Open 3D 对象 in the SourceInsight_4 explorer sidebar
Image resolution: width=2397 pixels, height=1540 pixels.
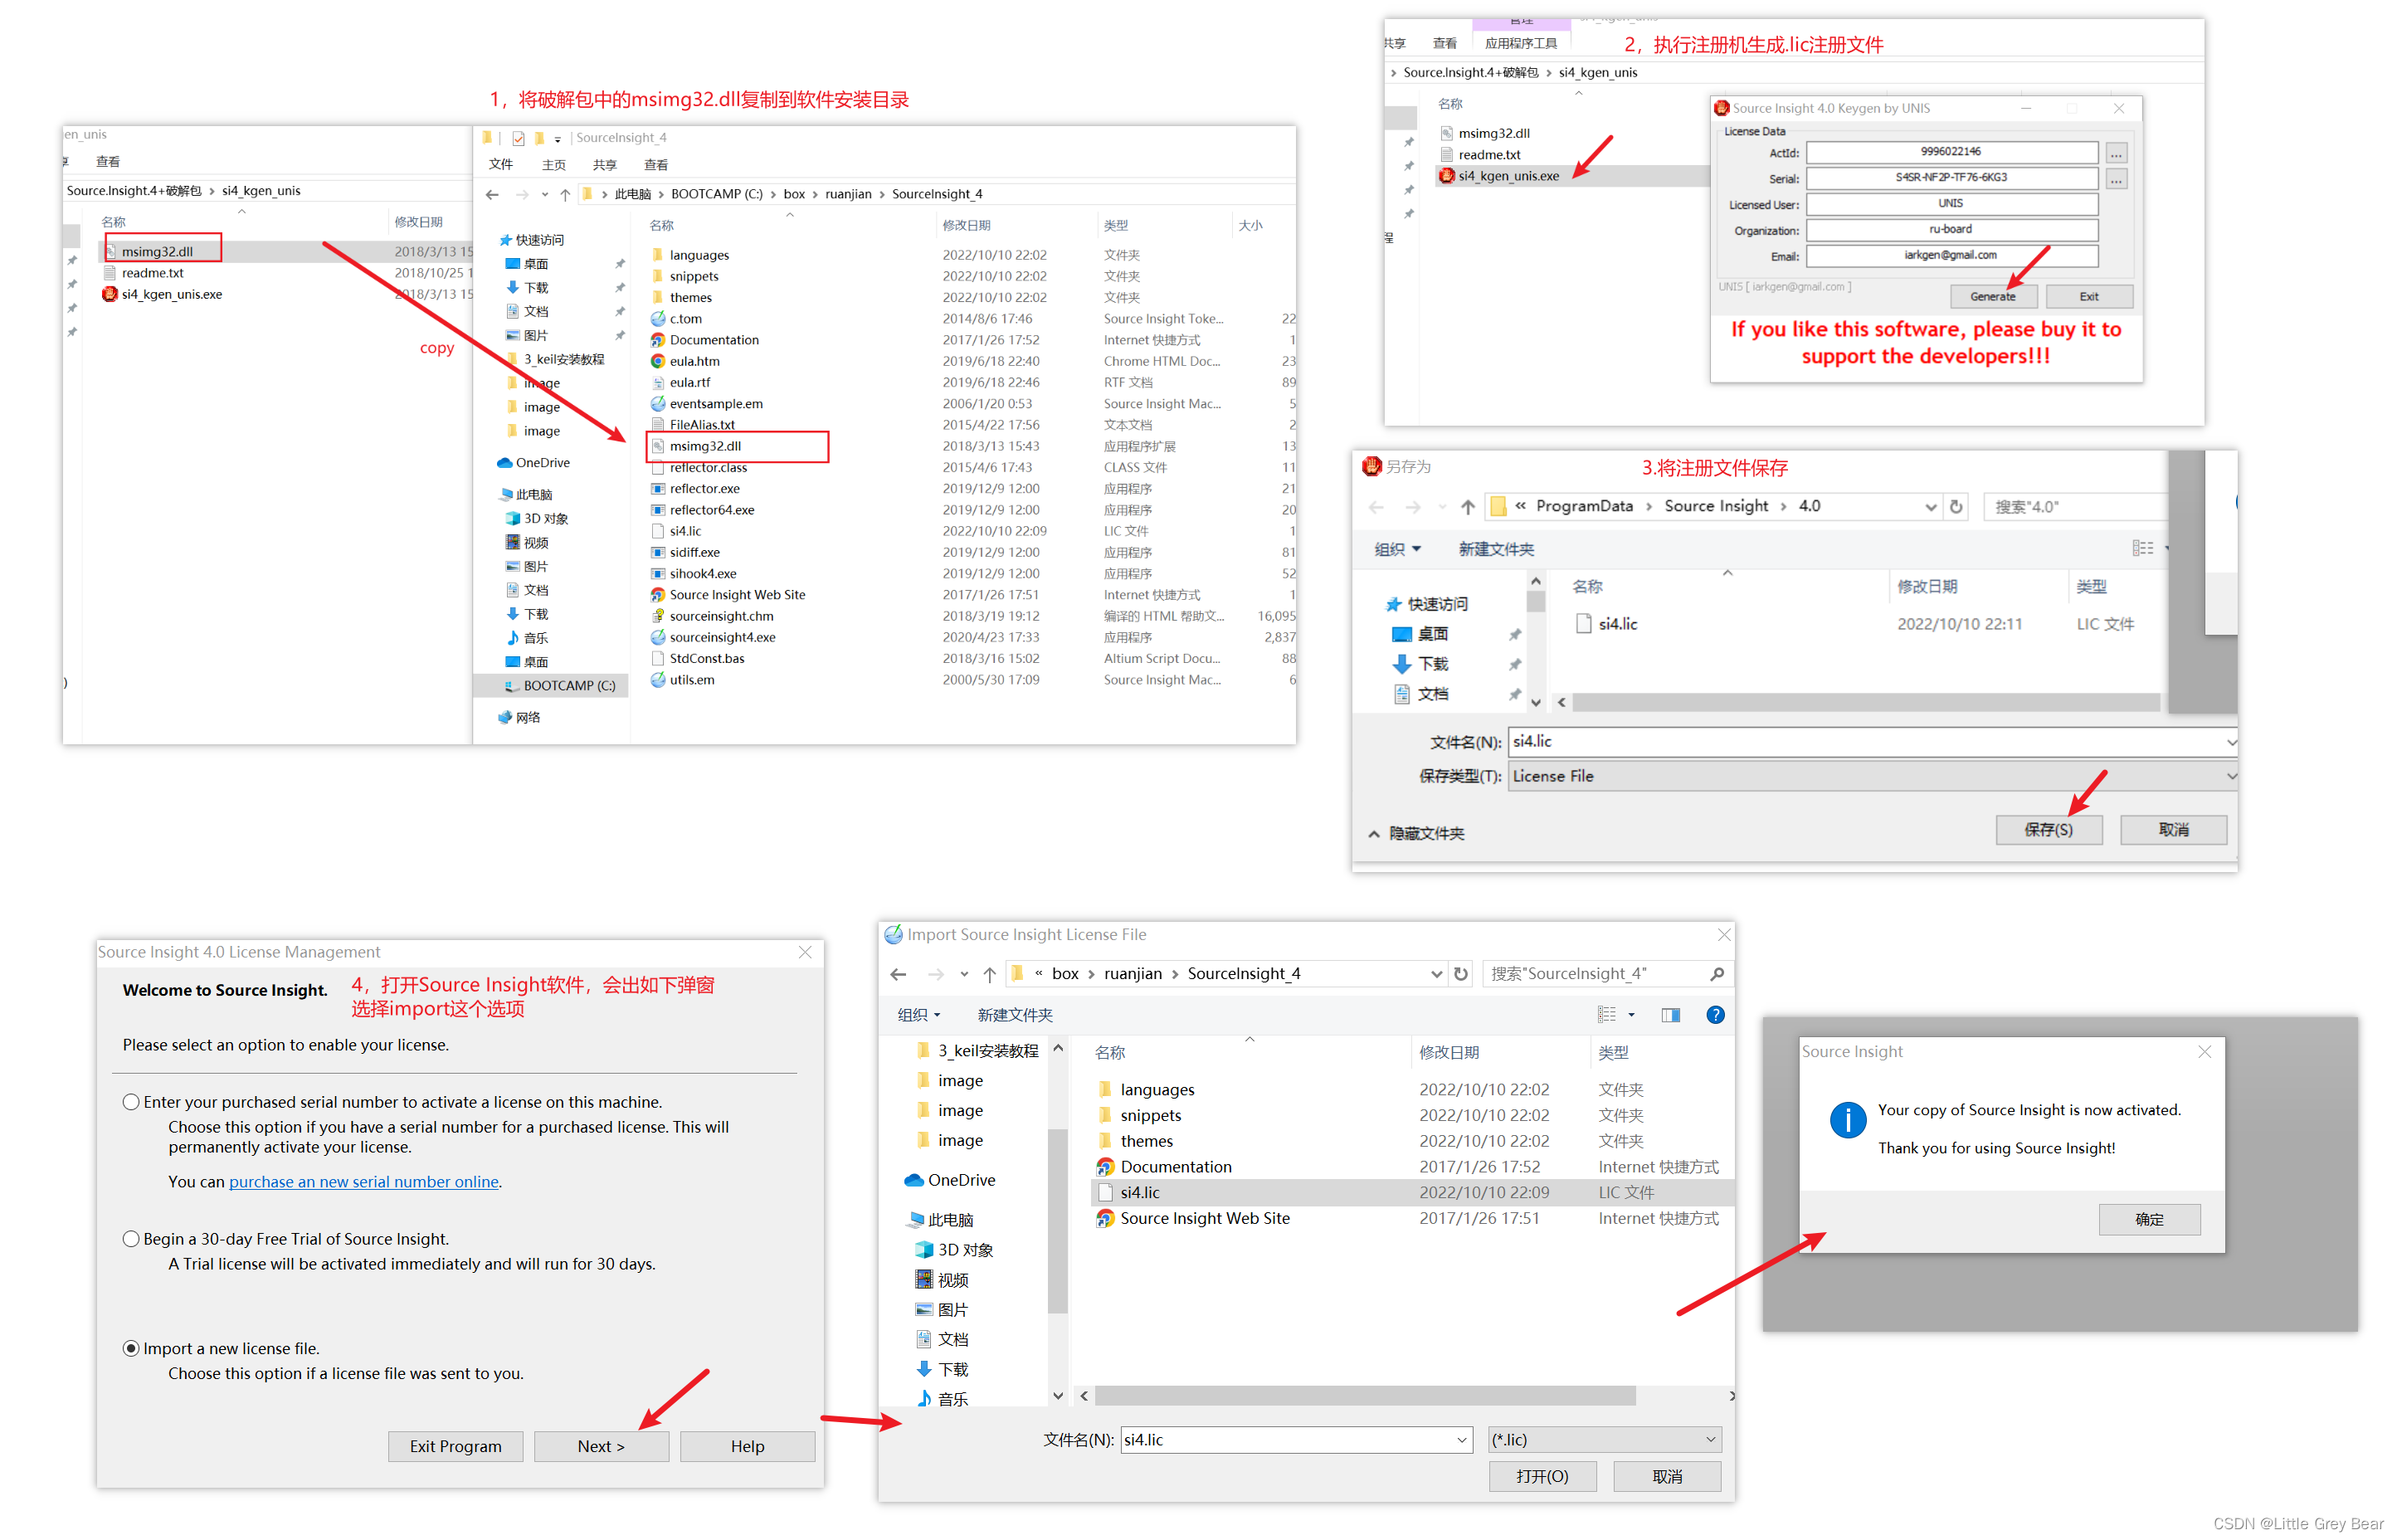[545, 519]
